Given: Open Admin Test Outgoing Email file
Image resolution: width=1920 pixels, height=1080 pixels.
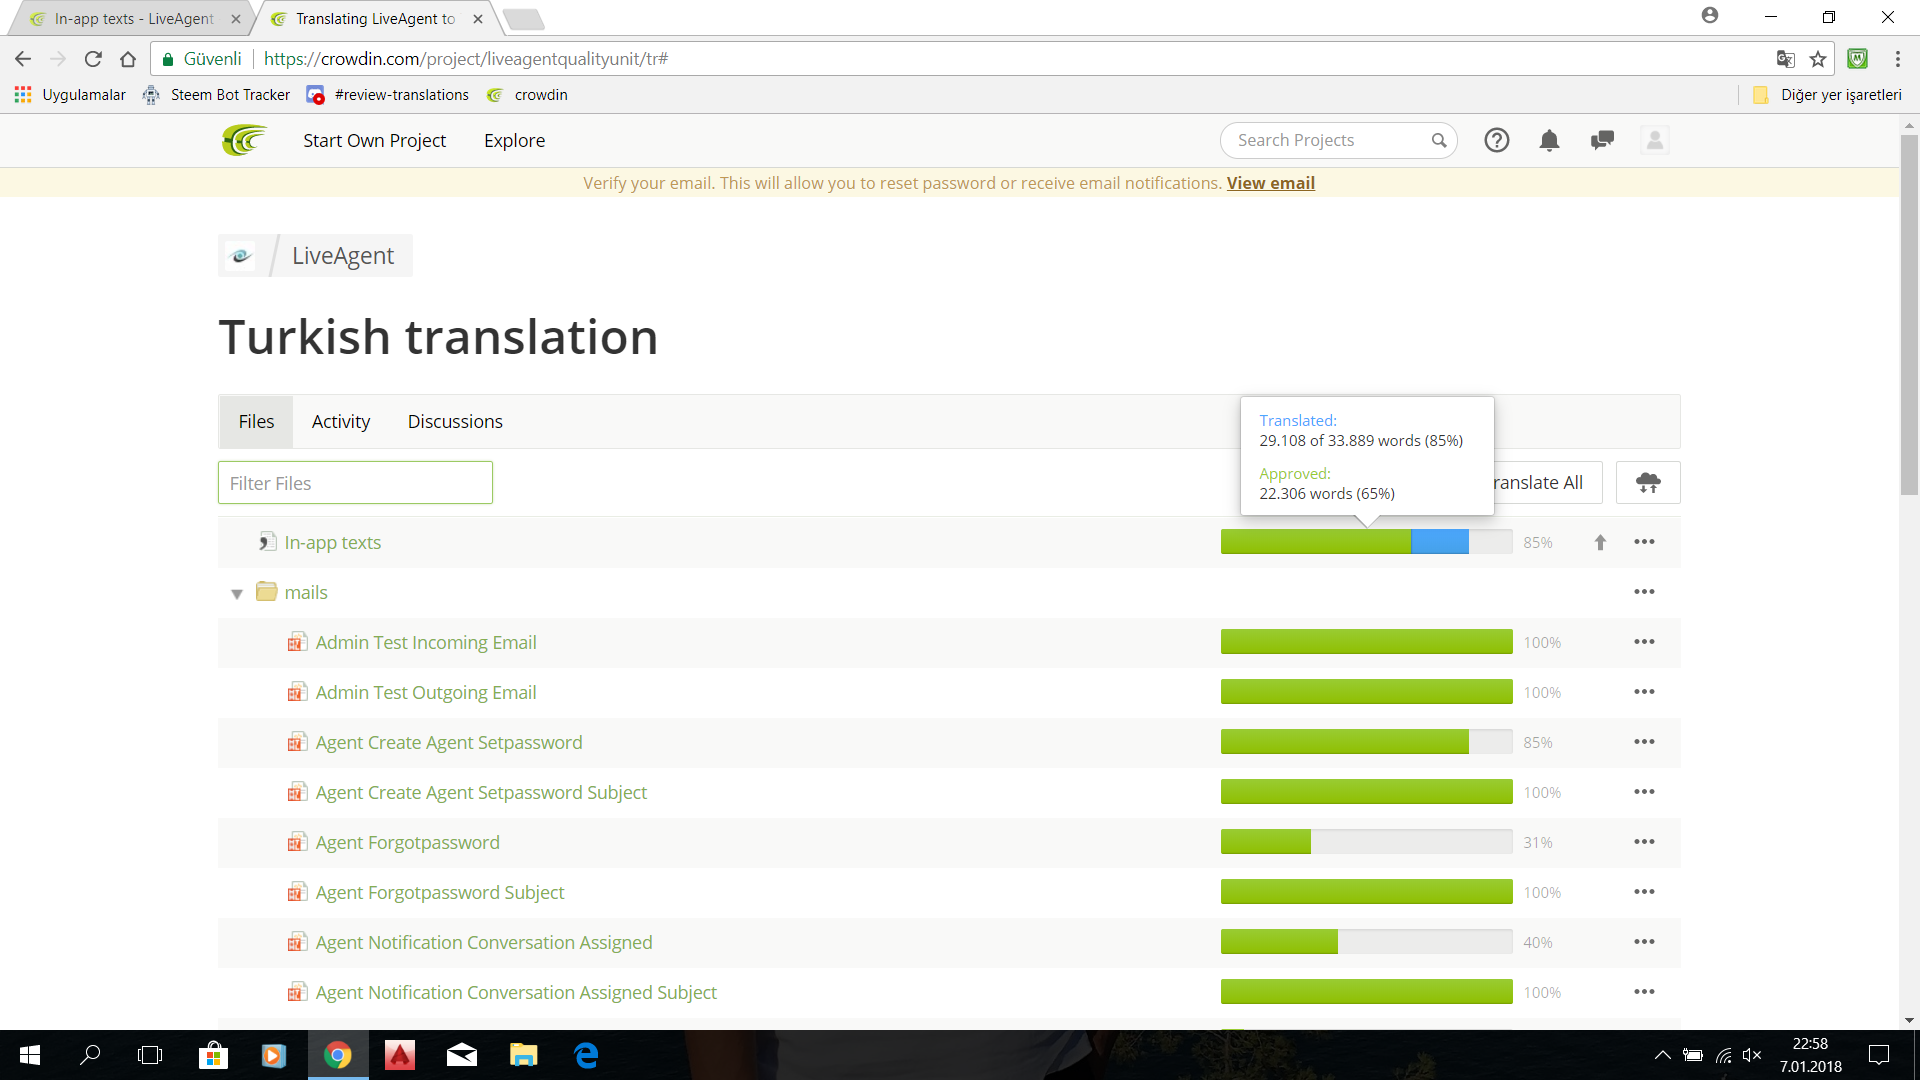Looking at the screenshot, I should 426,692.
